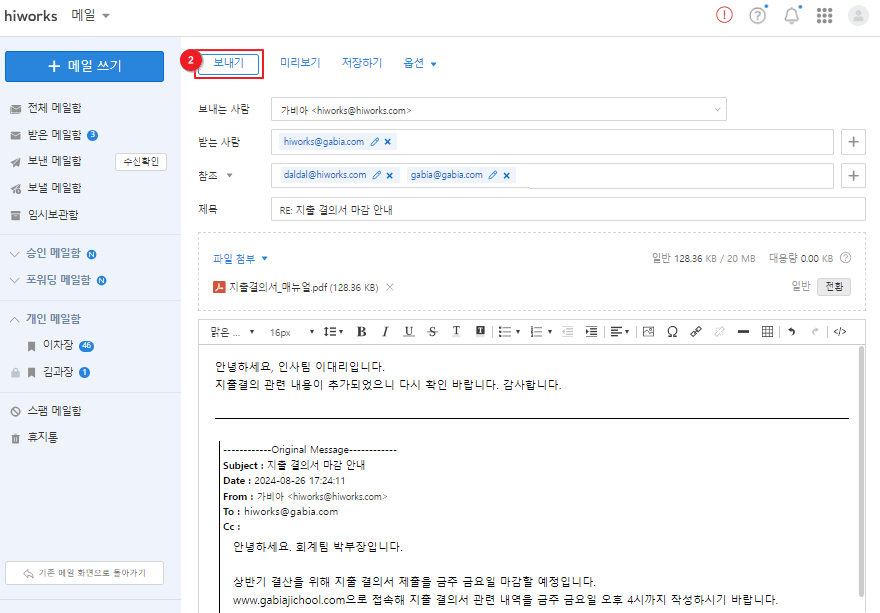The width and height of the screenshot is (880, 613).
Task: Delete the attached 지출결의서_매뉴얼.pdf file
Action: pyautogui.click(x=390, y=287)
